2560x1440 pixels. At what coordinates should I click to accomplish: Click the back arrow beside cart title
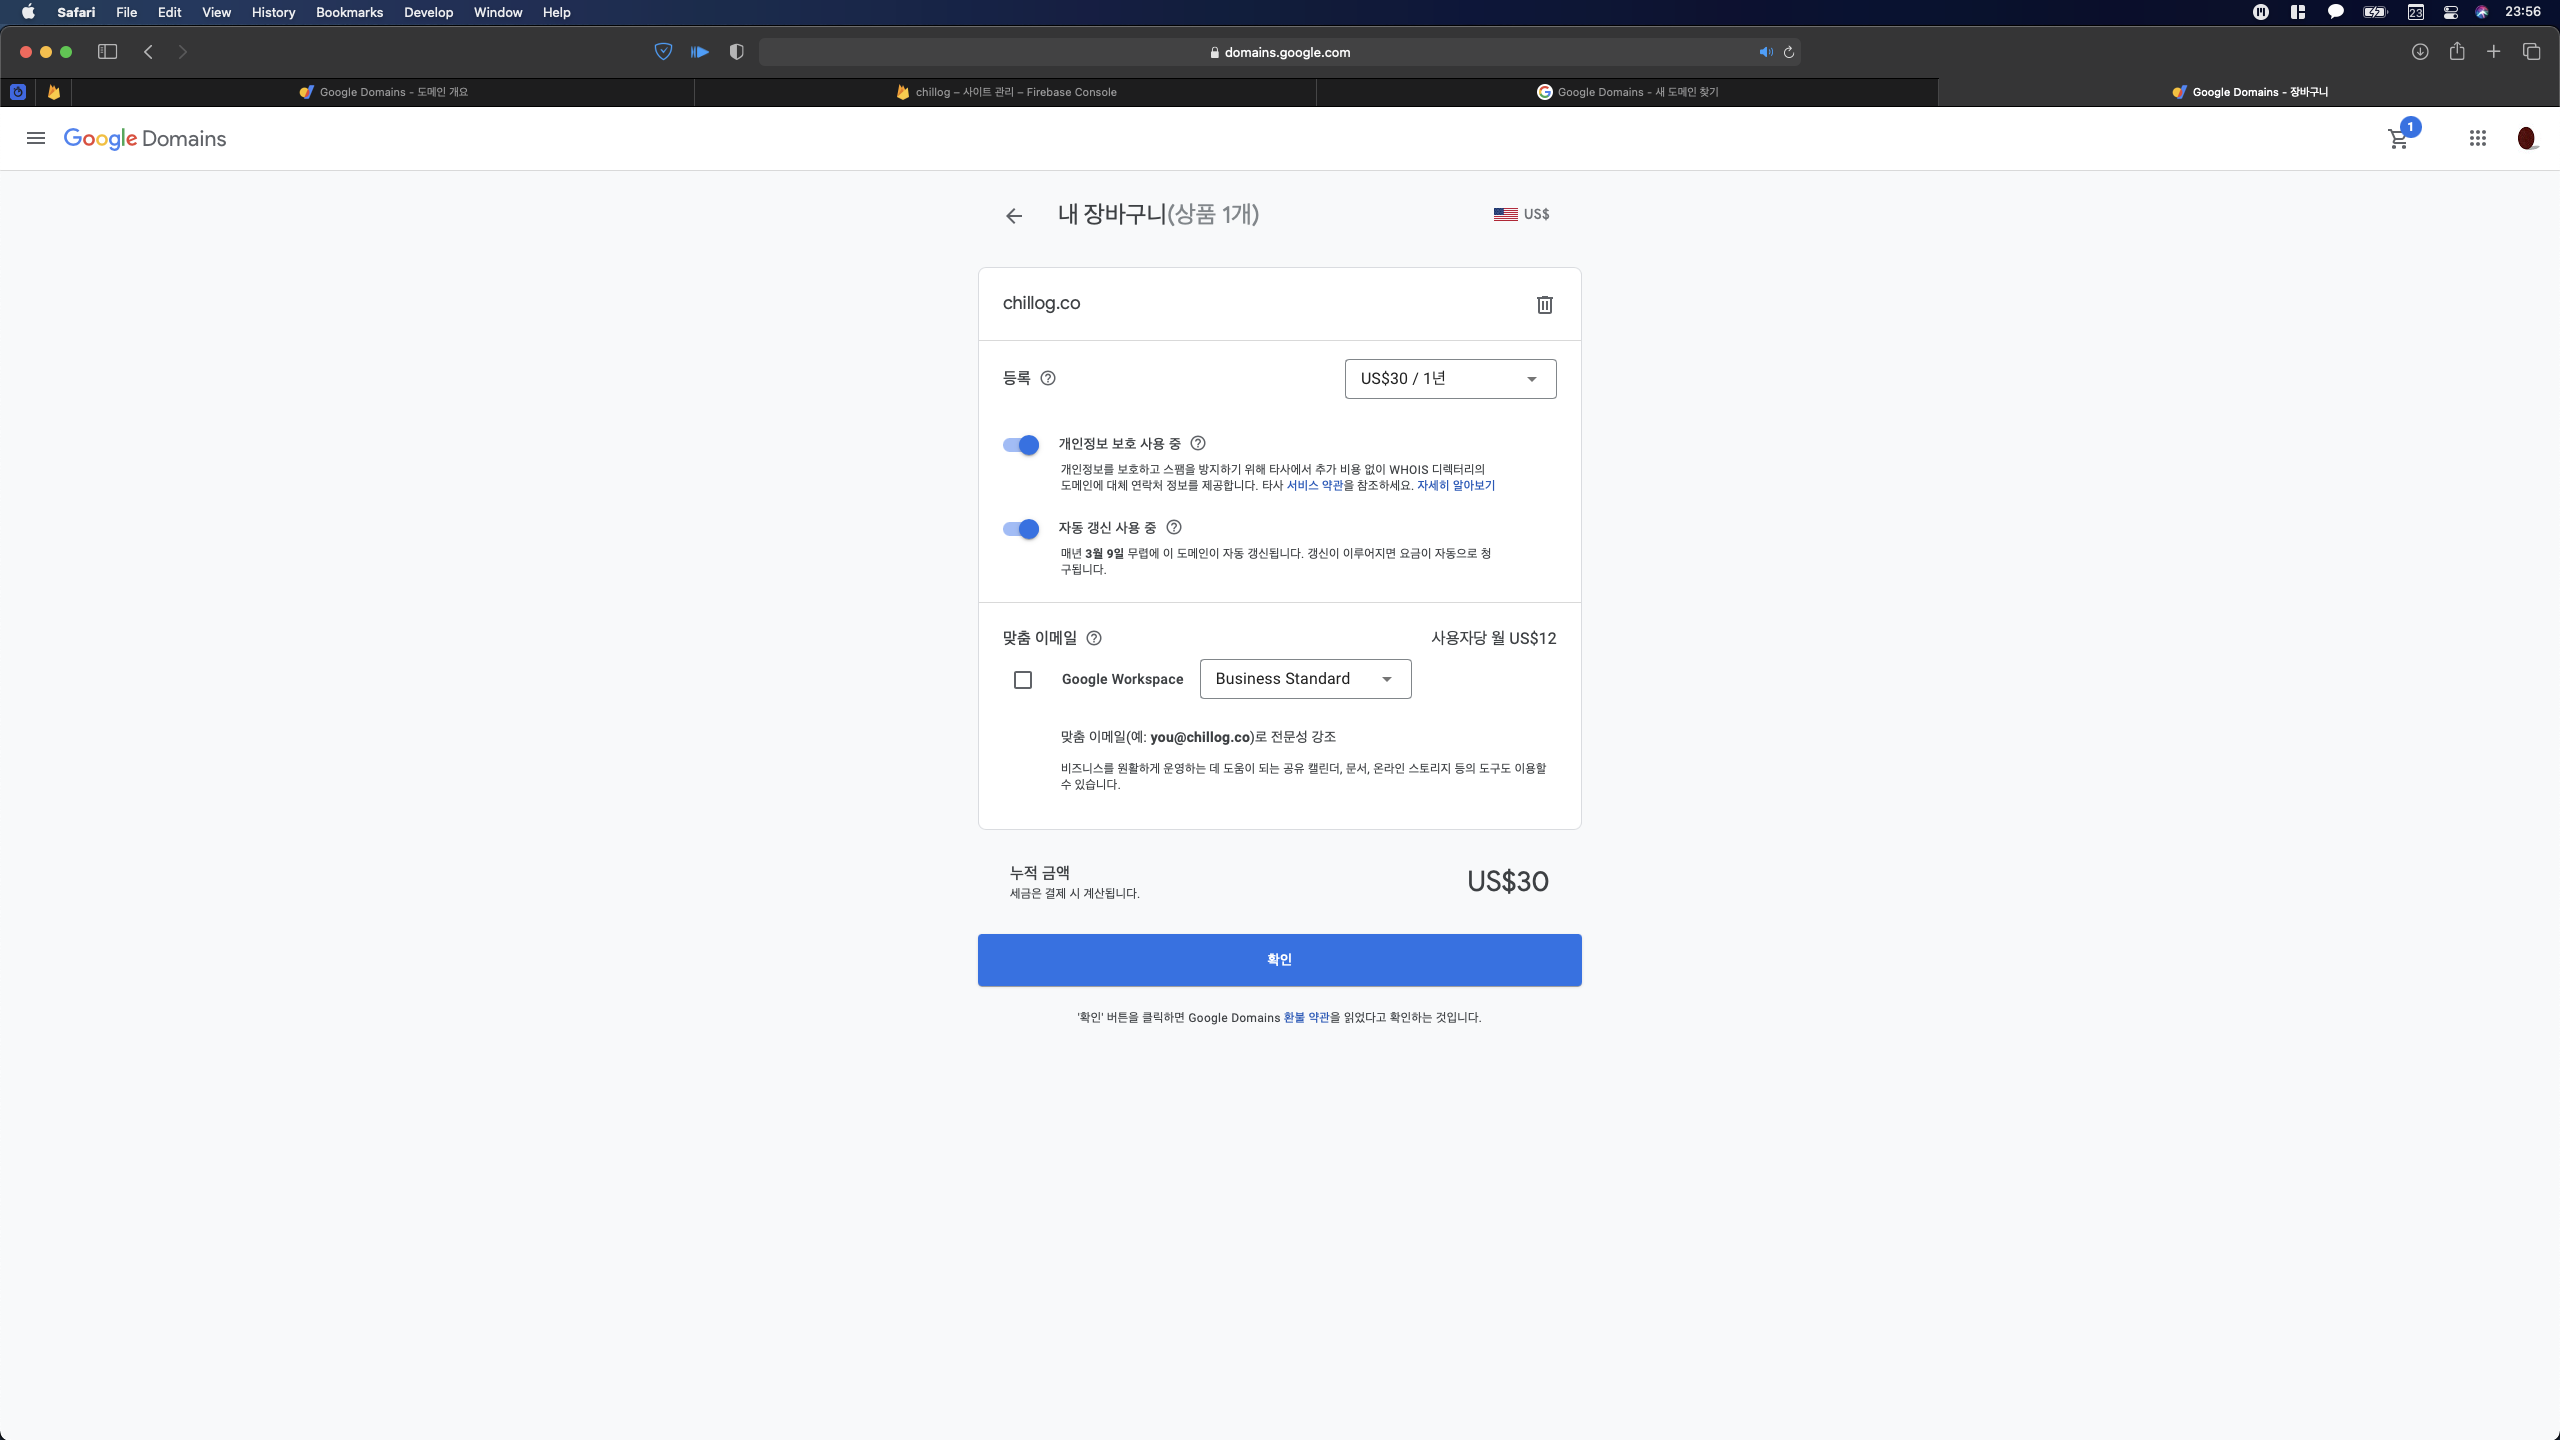(x=1014, y=216)
